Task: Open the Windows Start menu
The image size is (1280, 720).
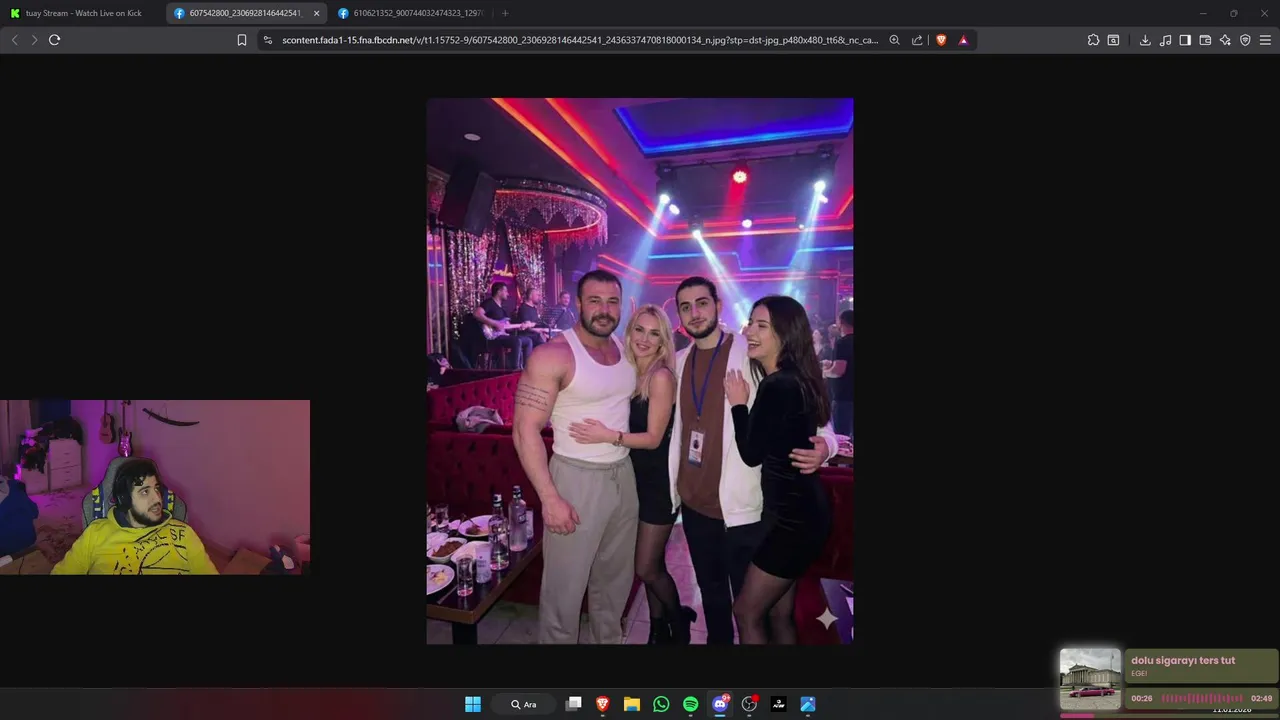Action: [473, 704]
